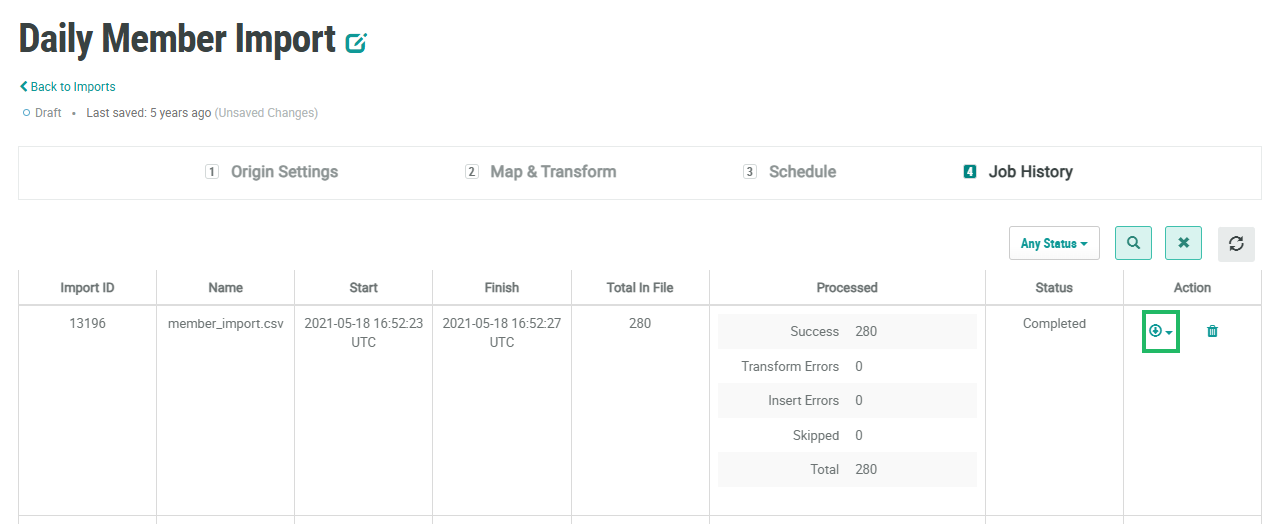This screenshot has height=524, width=1272.
Task: Open the Any Status filter dropdown
Action: tap(1054, 243)
